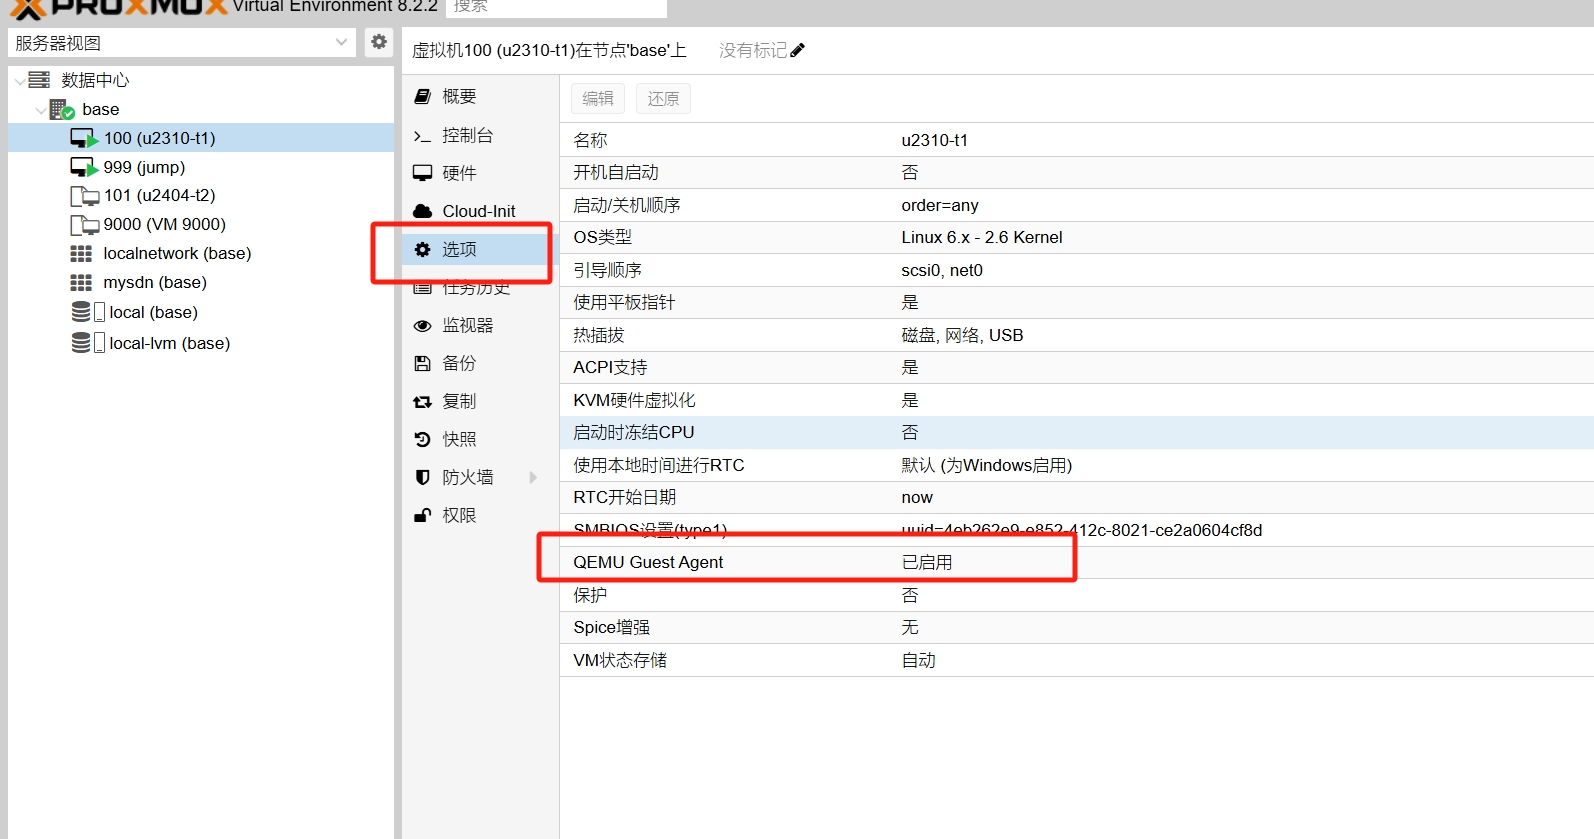Click the grid icon beside mysdn
Viewport: 1594px width, 839px height.
coord(81,283)
